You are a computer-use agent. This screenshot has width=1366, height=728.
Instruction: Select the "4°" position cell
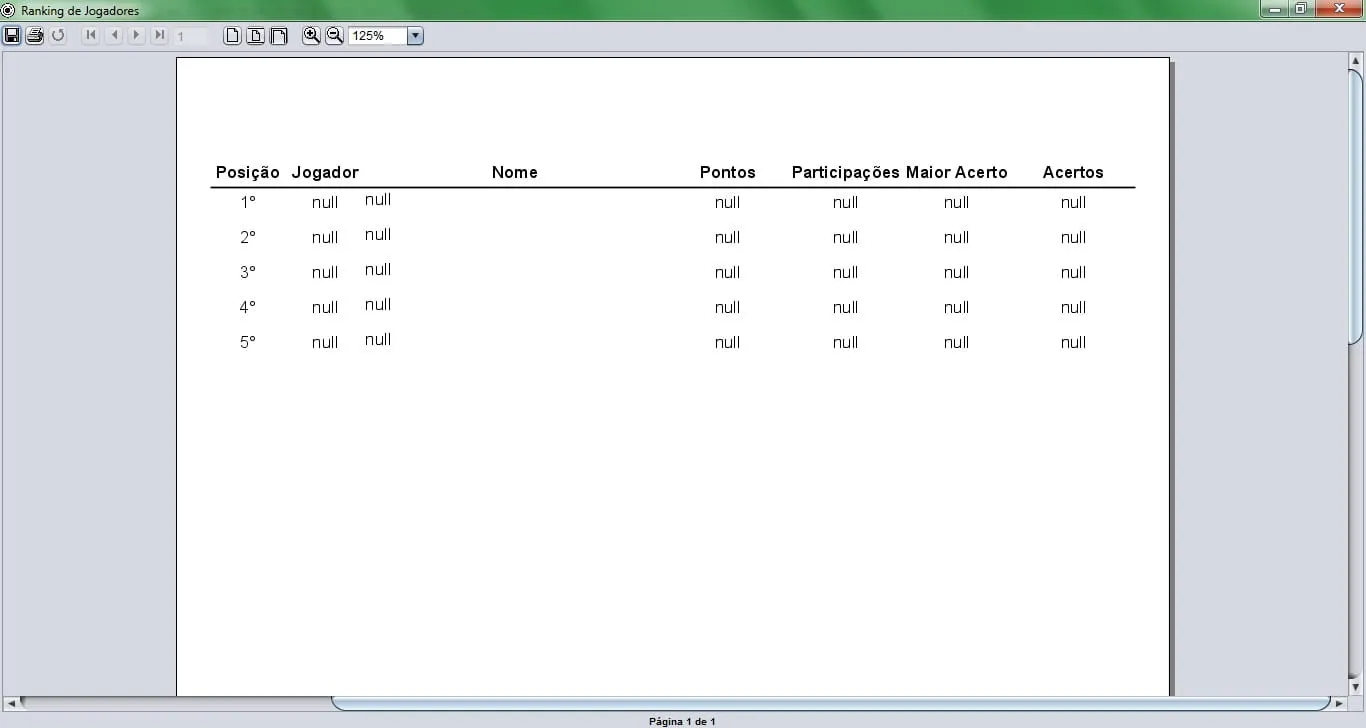pos(248,307)
